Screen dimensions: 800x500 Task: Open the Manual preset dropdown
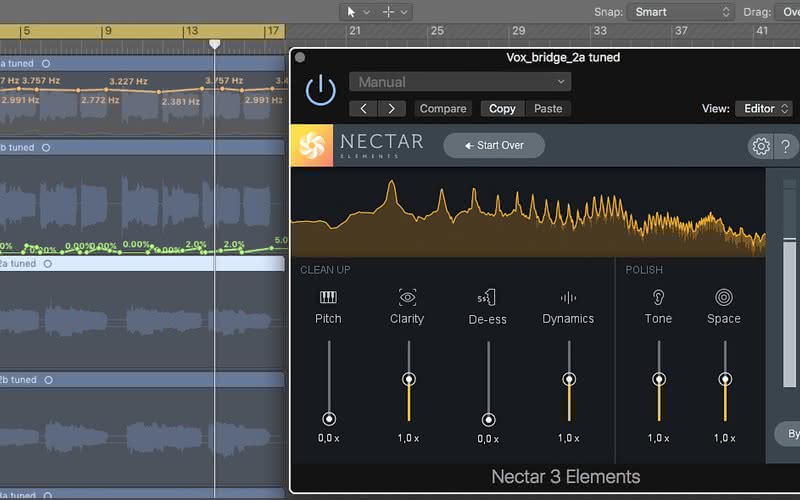pyautogui.click(x=460, y=82)
